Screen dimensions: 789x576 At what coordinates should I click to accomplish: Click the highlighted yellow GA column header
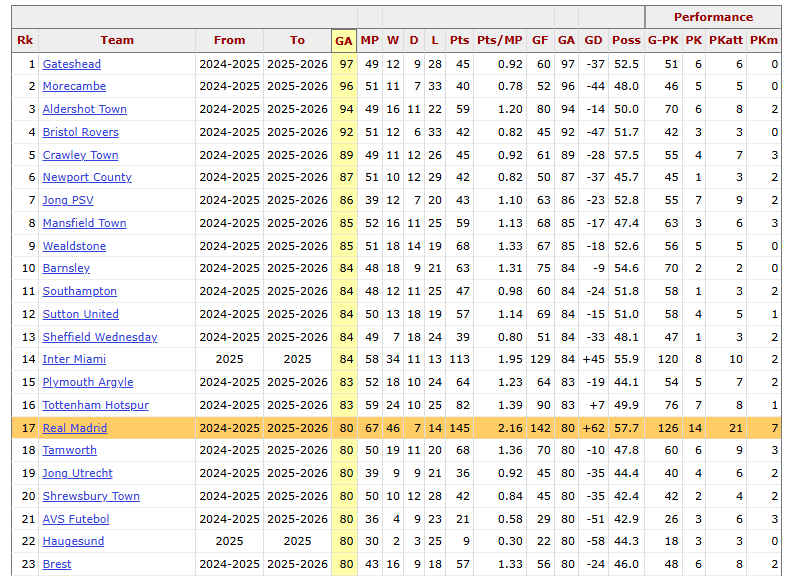344,41
